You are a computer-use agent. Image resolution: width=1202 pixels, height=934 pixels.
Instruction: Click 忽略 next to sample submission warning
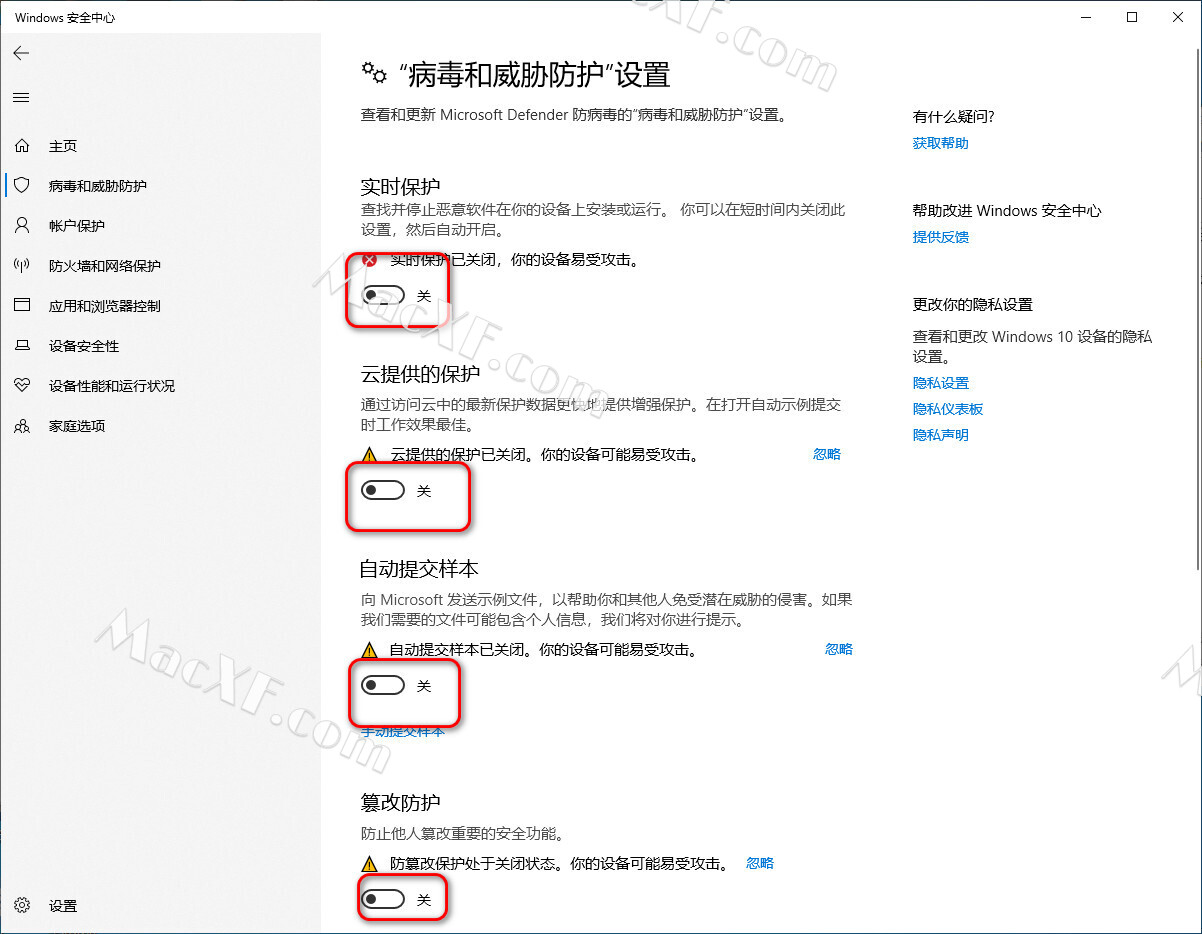(x=839, y=649)
